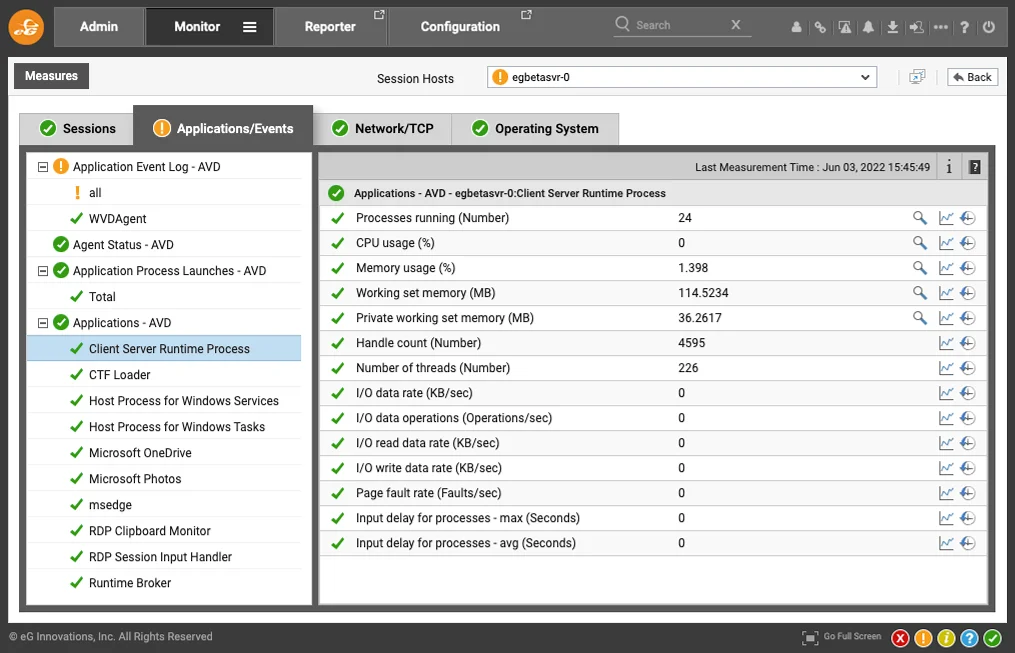The width and height of the screenshot is (1015, 653).
Task: Open the Session Hosts dropdown
Action: tap(682, 77)
